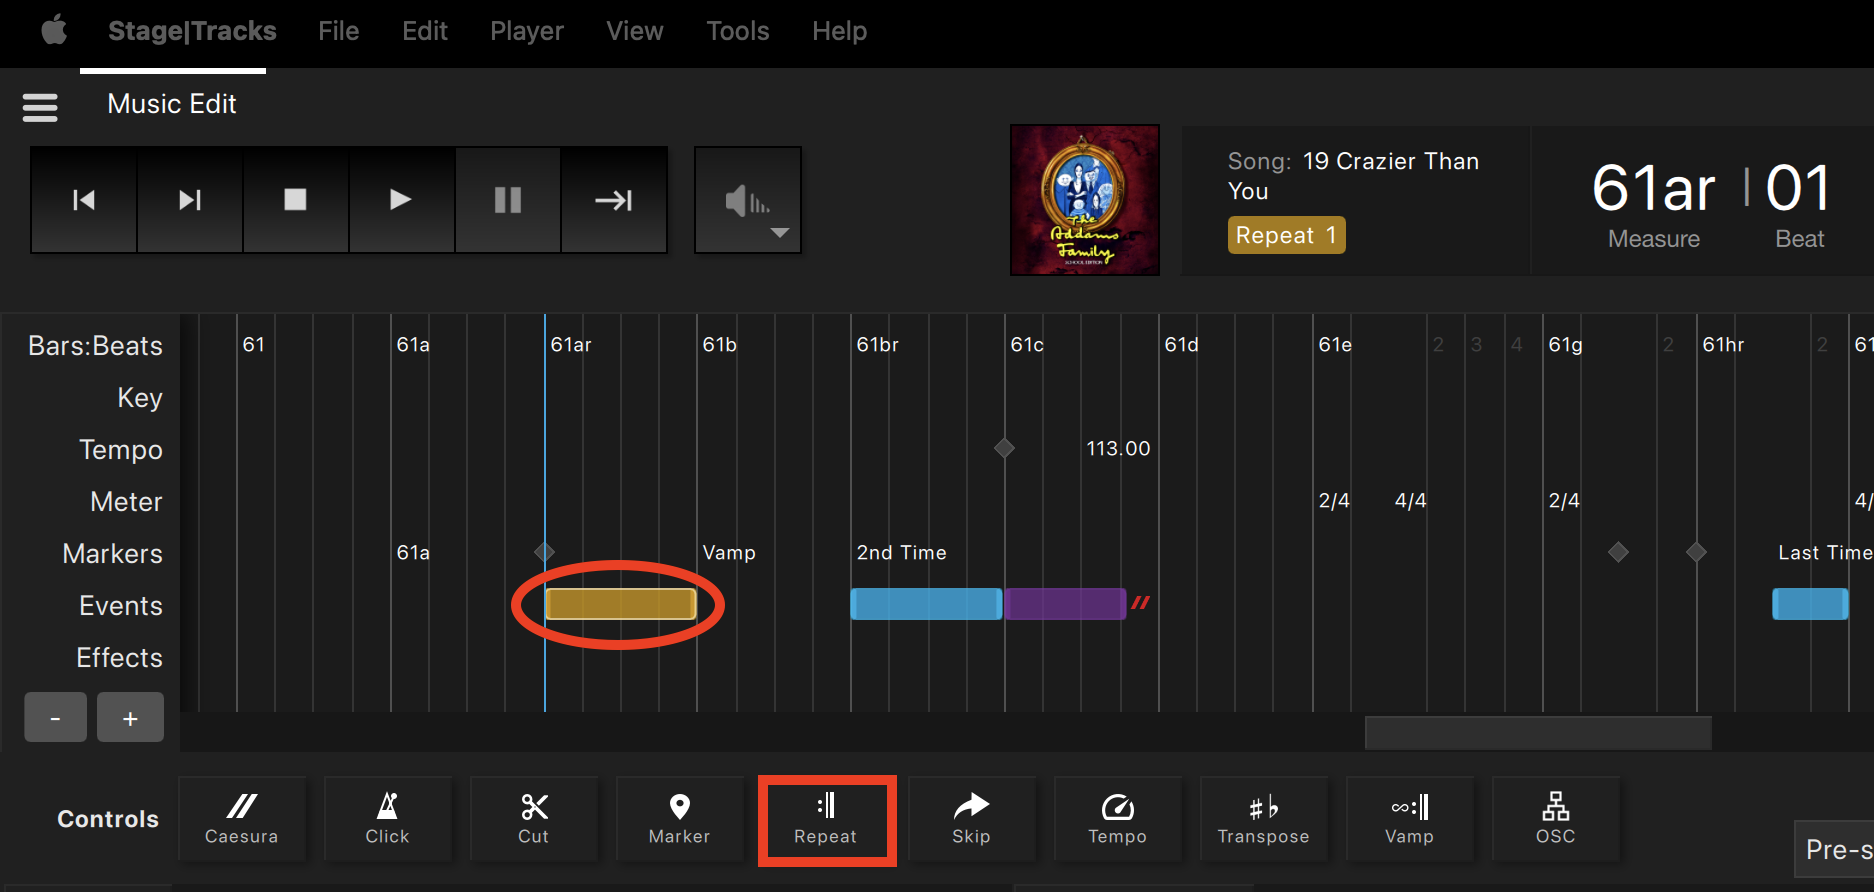Select the gold repeat event at 61ar

[x=620, y=604]
